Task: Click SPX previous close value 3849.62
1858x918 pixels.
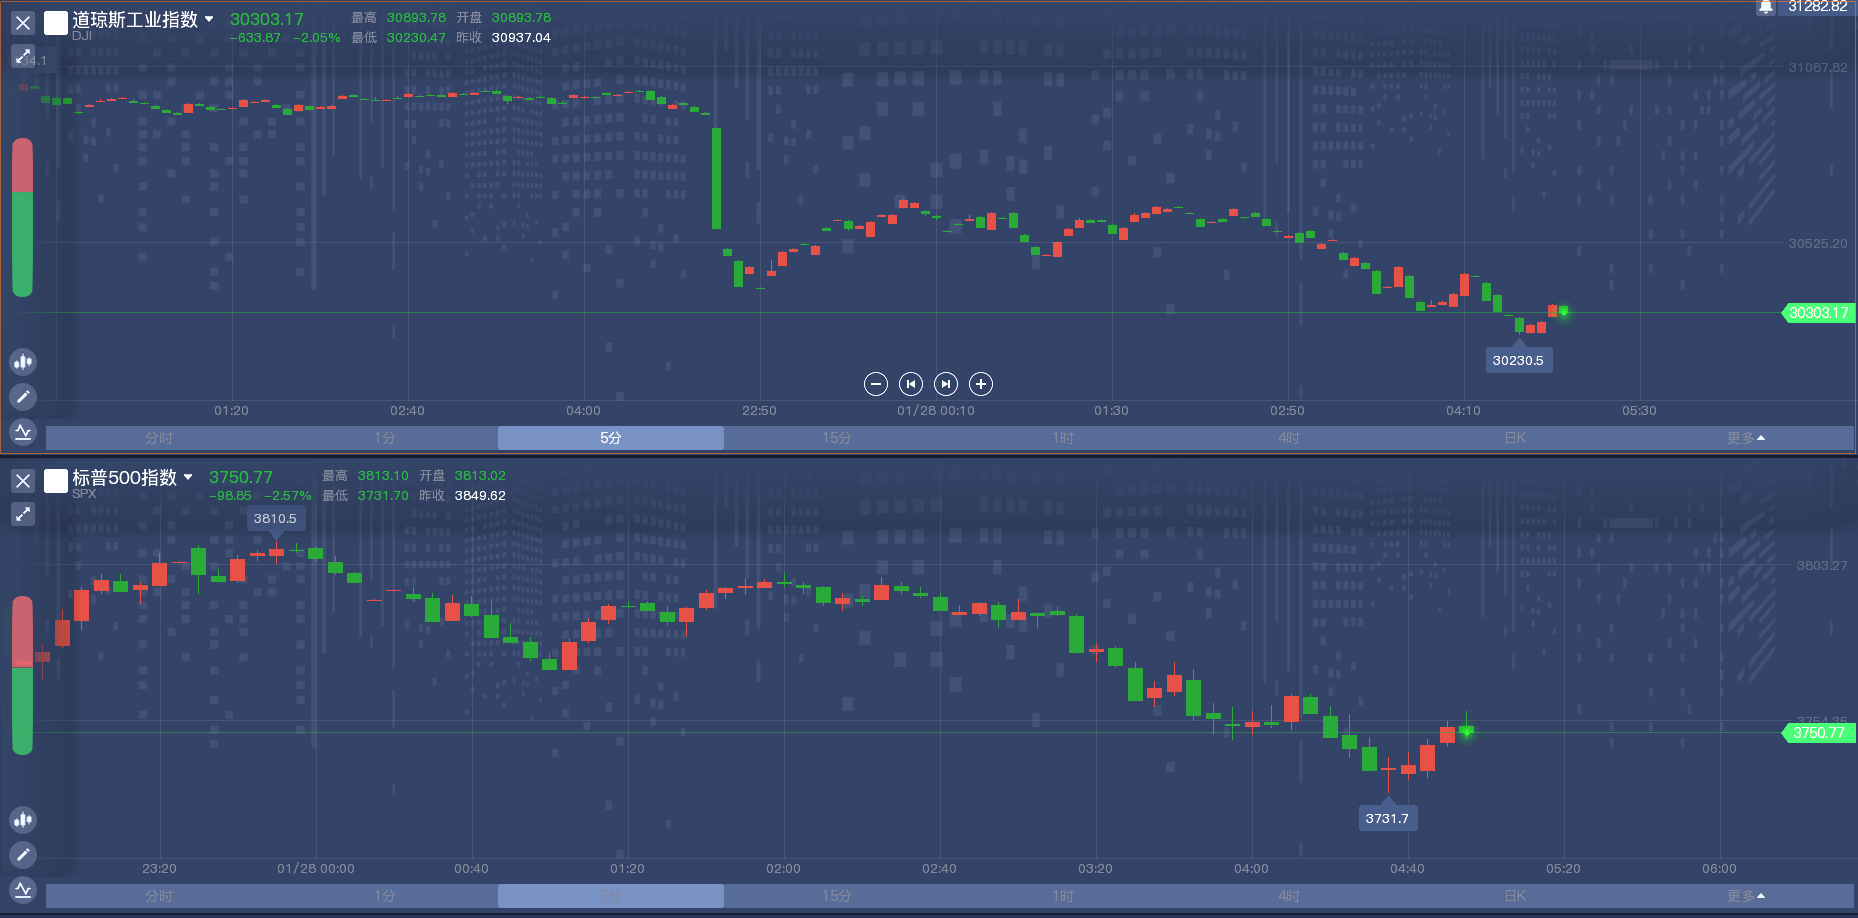Action: point(480,496)
